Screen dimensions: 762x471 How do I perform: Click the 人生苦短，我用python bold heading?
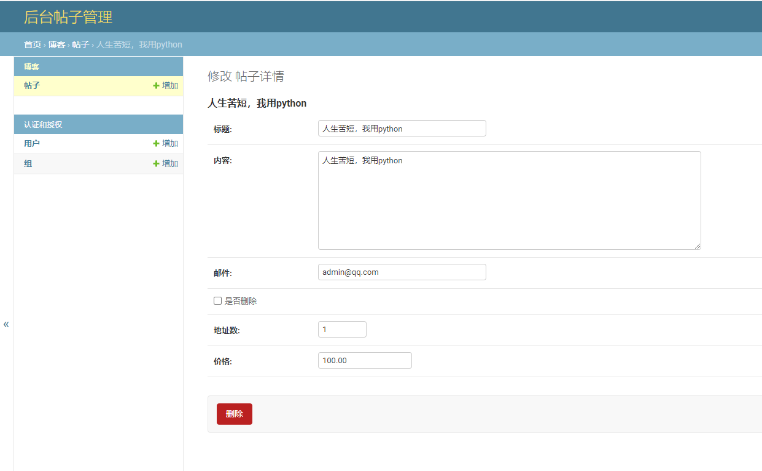[x=257, y=103]
